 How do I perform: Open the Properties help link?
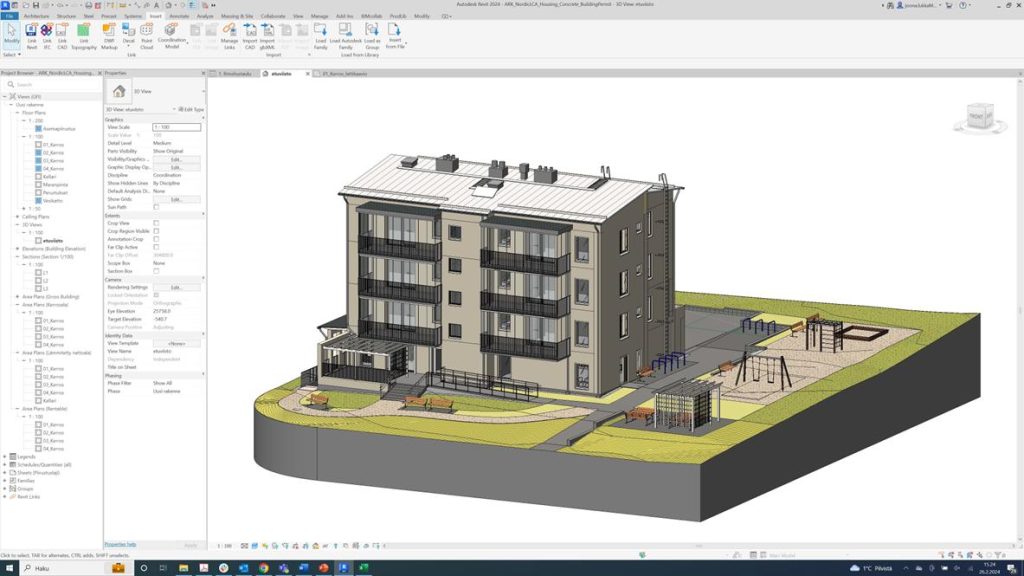tap(120, 545)
